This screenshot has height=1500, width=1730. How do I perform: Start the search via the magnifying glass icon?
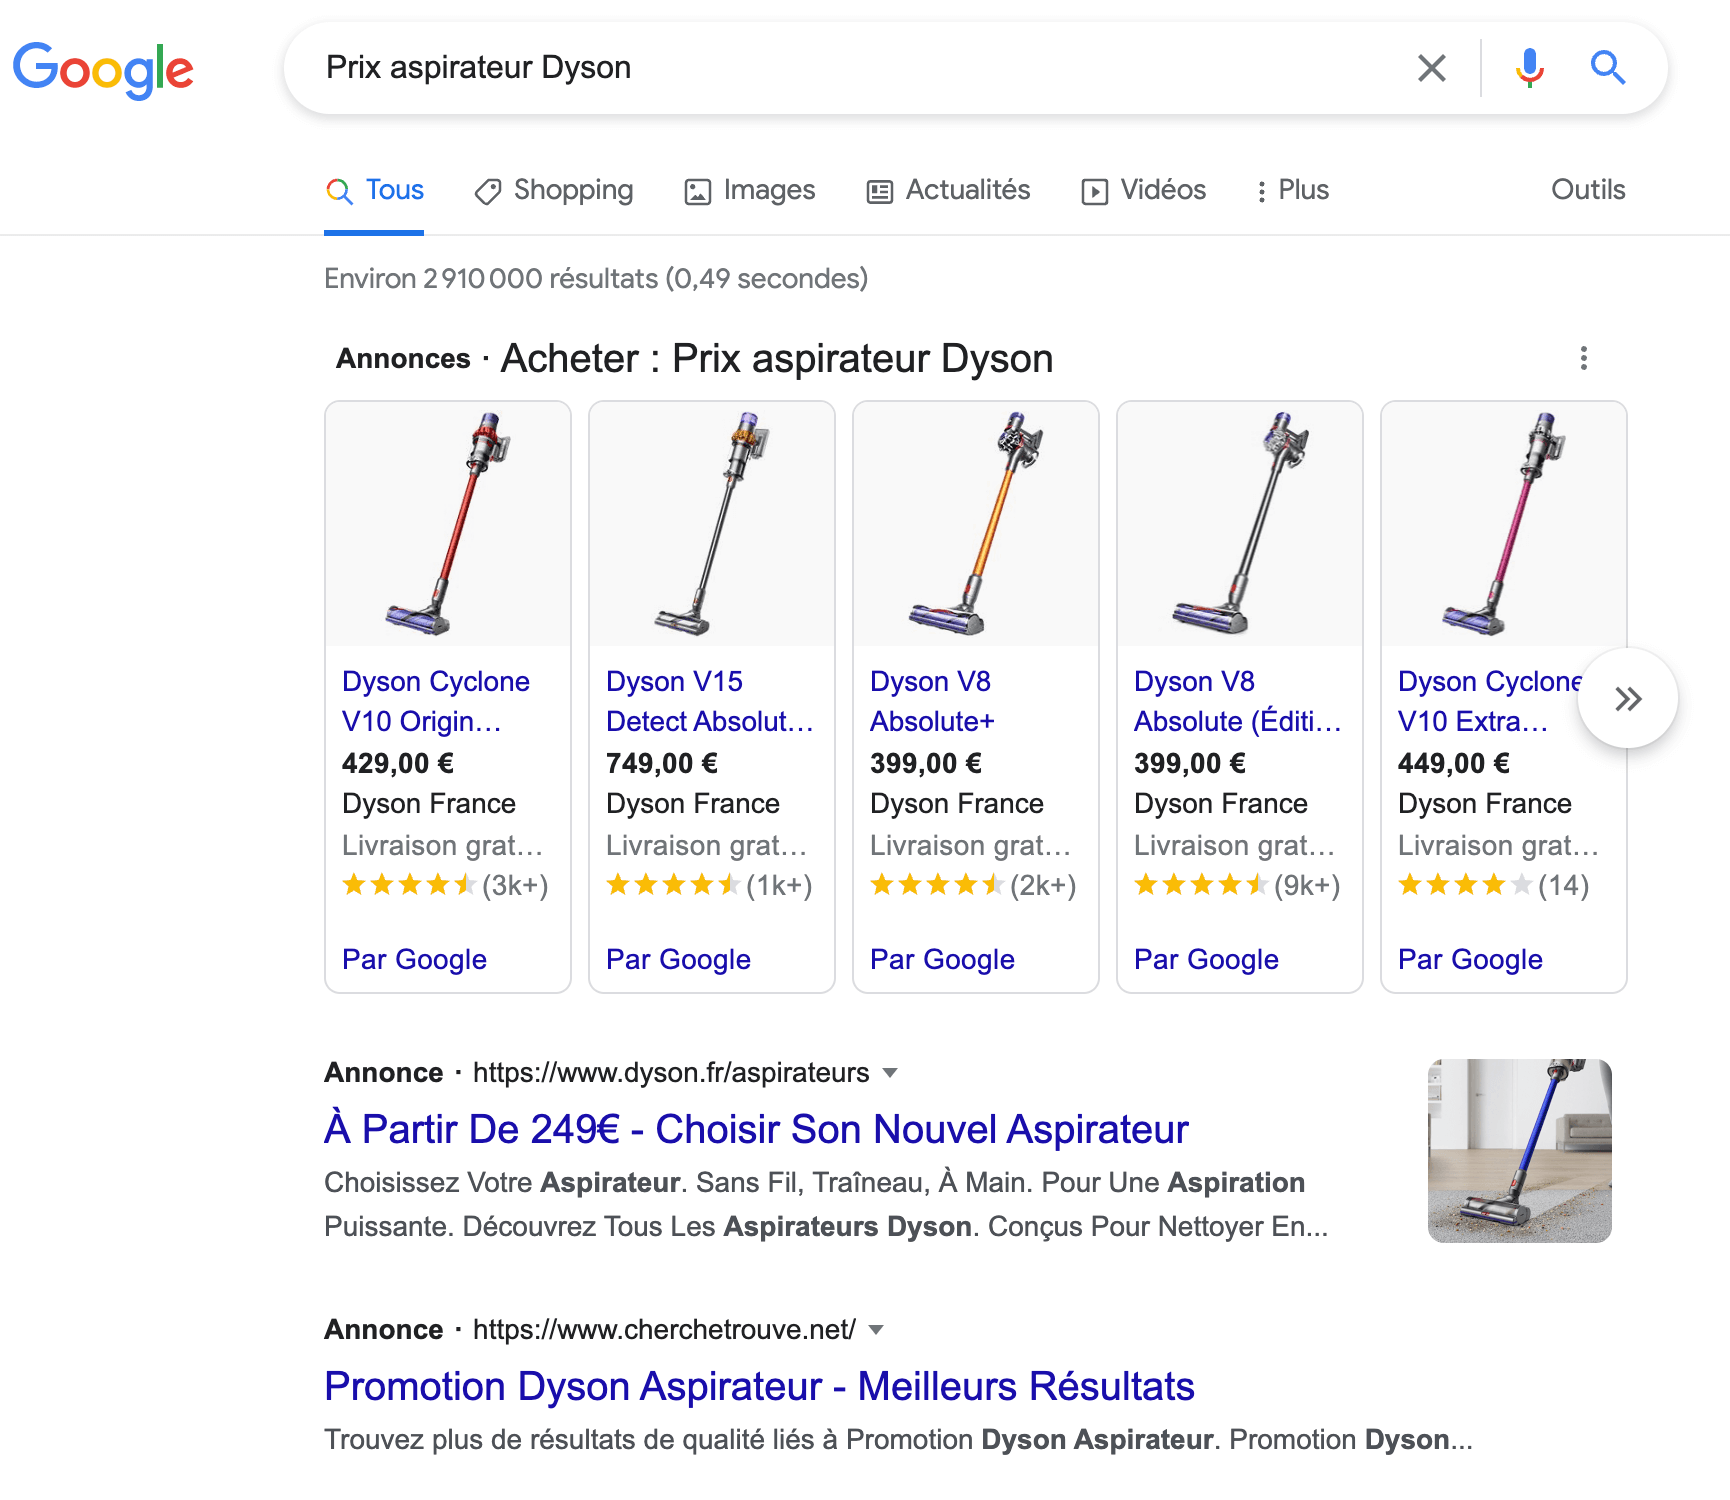pos(1607,68)
